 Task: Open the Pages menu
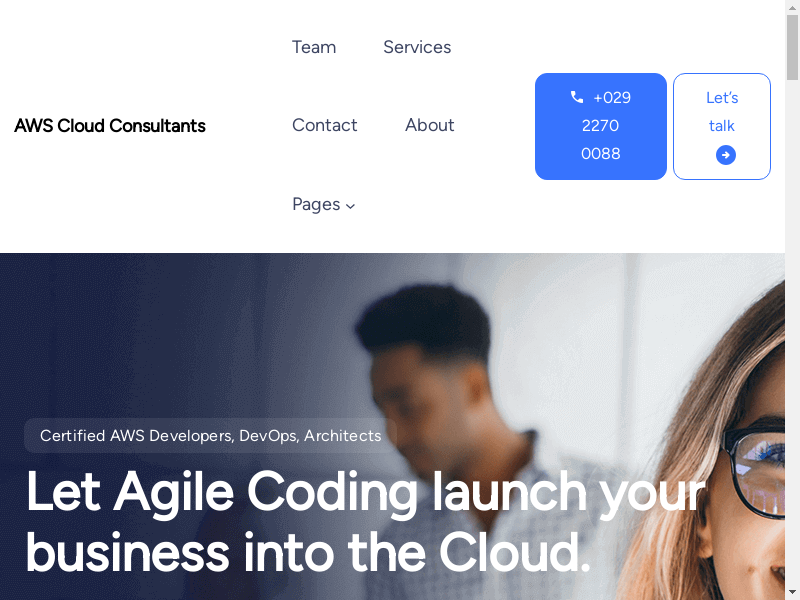coord(323,205)
